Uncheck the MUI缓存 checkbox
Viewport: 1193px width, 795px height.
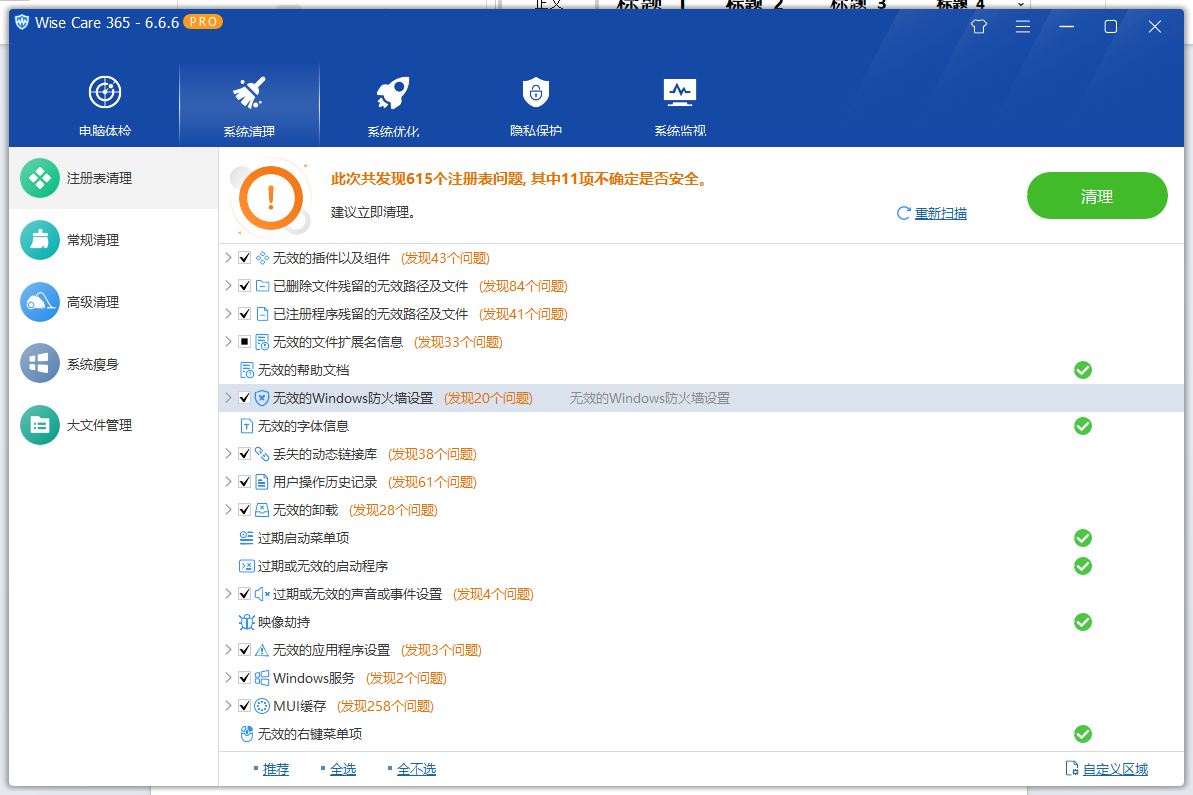(244, 706)
